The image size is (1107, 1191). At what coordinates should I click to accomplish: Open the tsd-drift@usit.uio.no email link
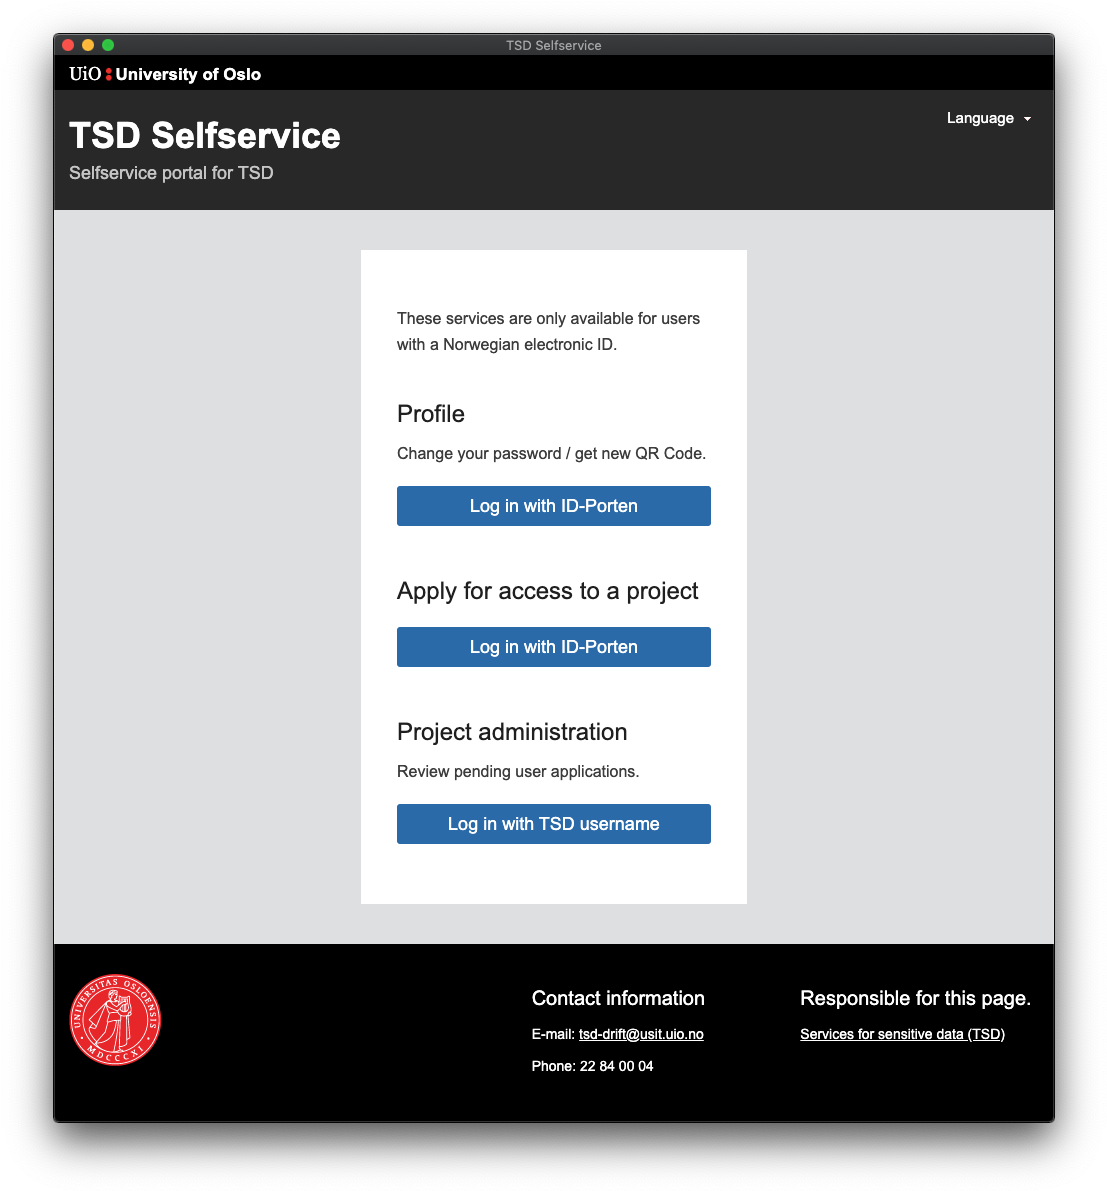point(640,1035)
